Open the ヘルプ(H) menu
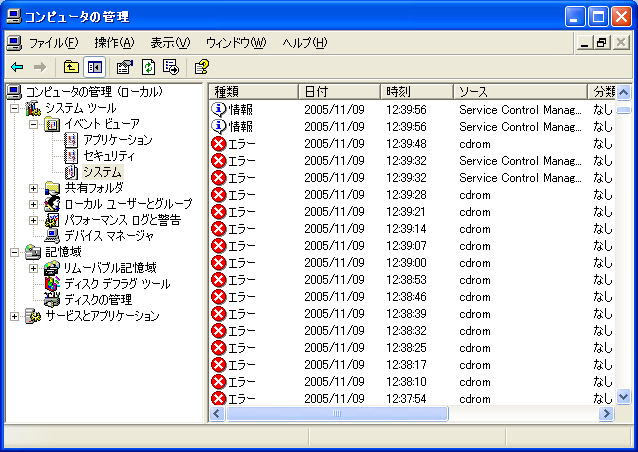 point(305,43)
